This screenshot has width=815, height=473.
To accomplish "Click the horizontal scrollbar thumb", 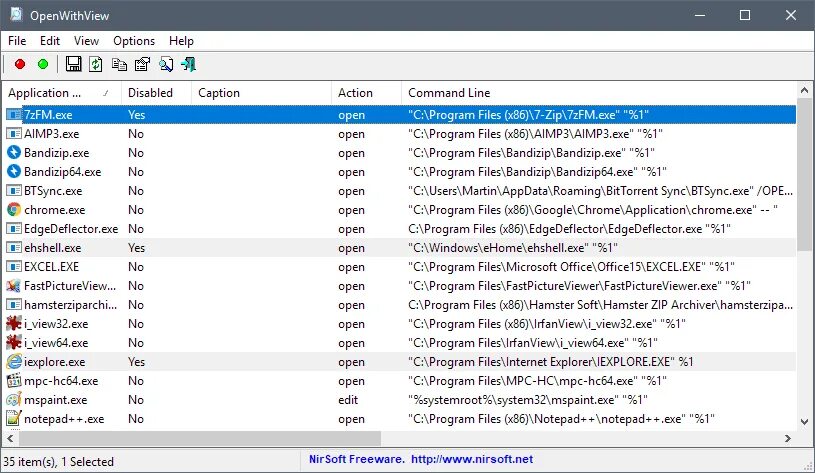I will coord(200,439).
